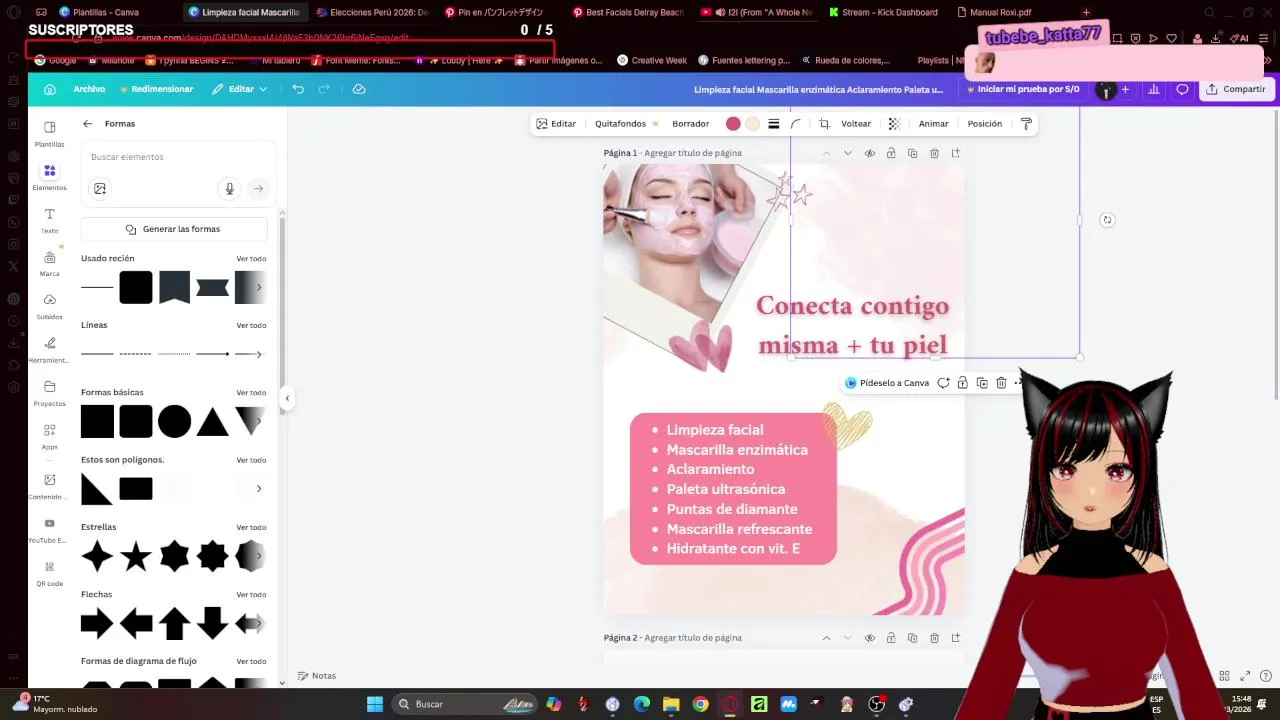Redo the last action
This screenshot has height=720, width=1280.
[324, 89]
